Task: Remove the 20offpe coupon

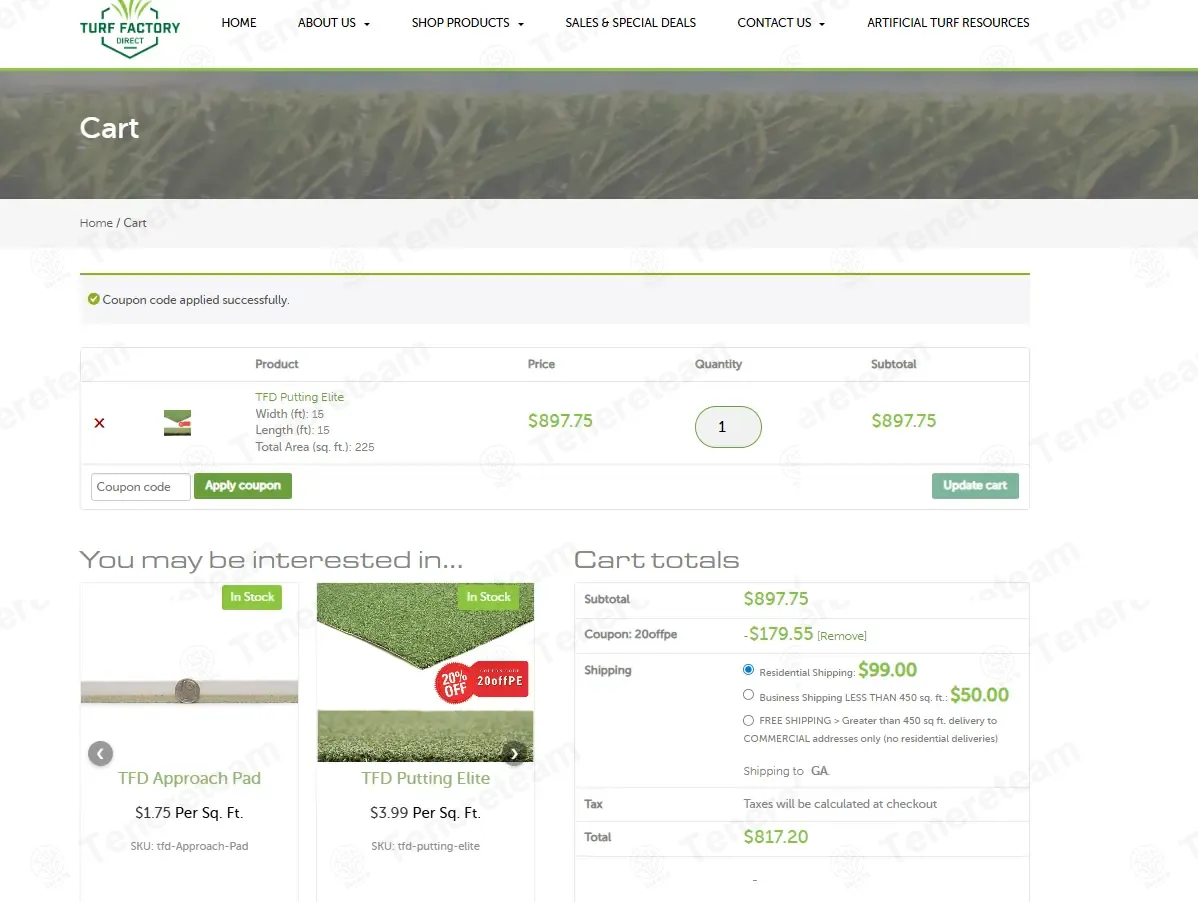Action: (842, 636)
